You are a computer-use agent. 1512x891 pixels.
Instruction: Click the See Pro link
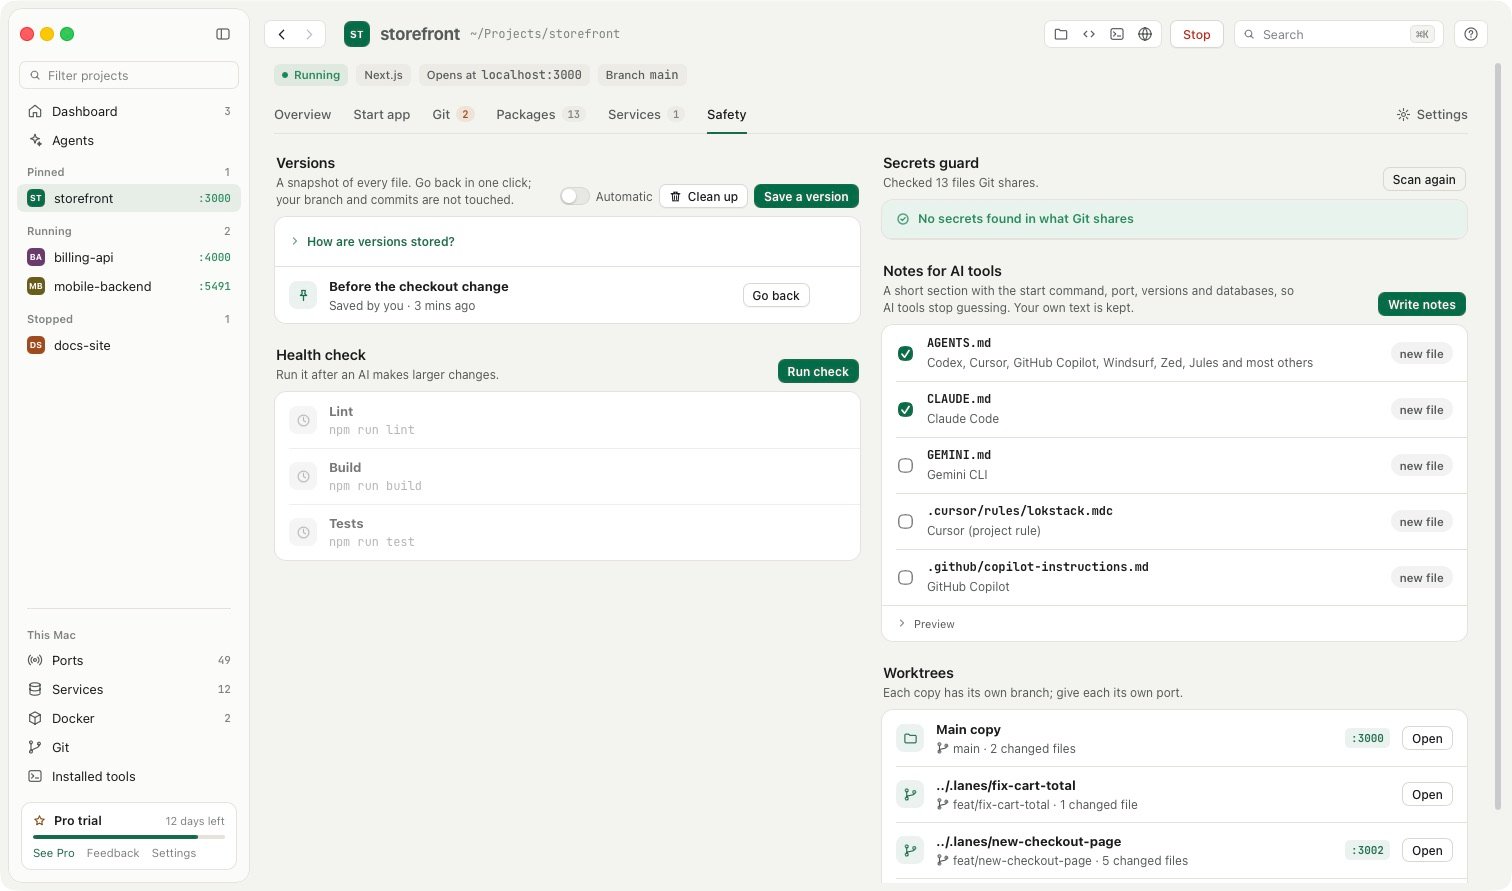tap(54, 853)
